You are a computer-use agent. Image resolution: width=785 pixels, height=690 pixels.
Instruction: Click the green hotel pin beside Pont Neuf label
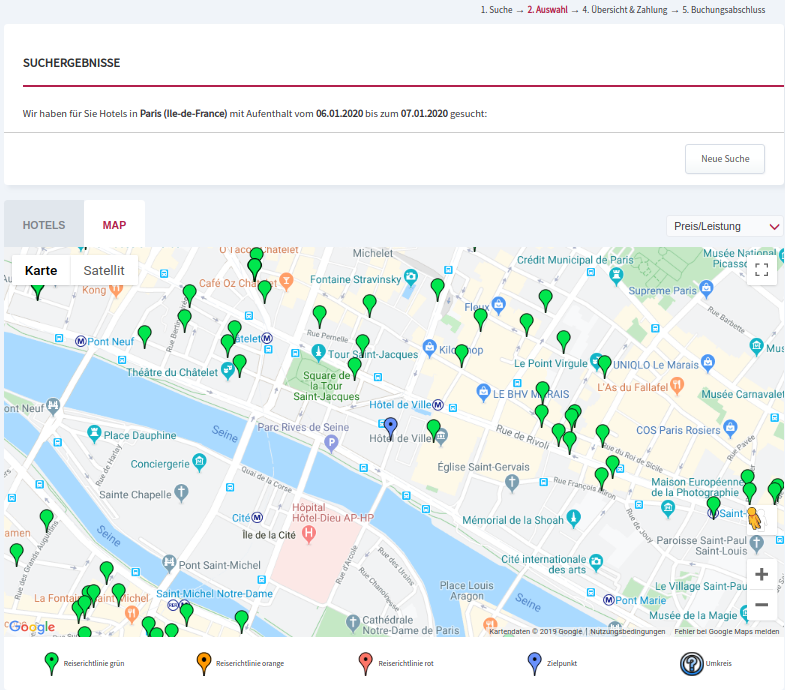pos(145,336)
